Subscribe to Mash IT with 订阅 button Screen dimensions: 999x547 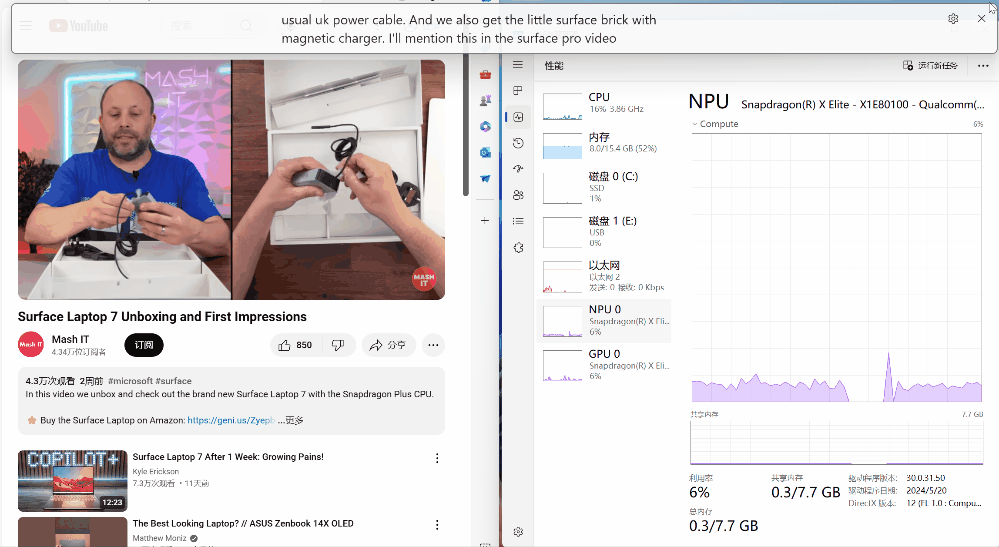pyautogui.click(x=144, y=345)
